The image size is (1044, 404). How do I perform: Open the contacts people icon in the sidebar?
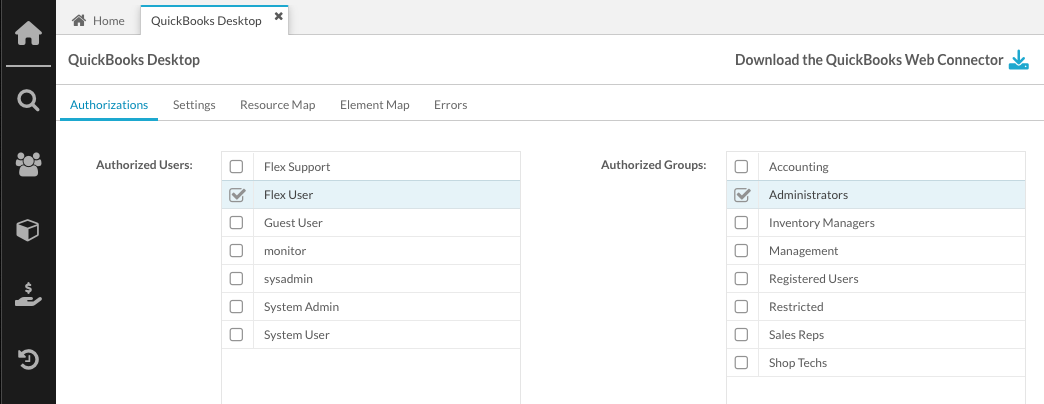click(28, 164)
